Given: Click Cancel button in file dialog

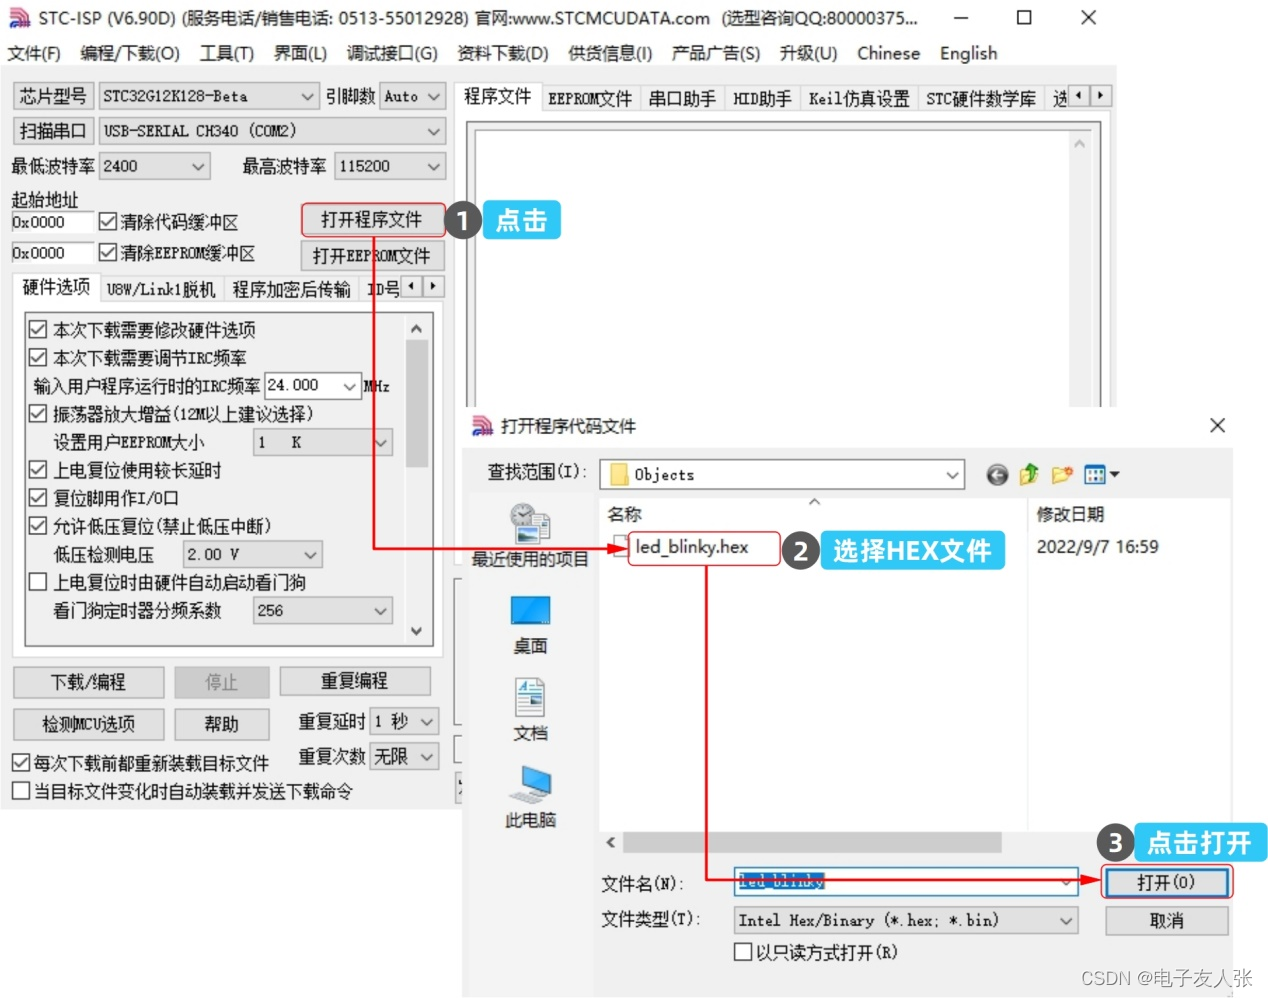Looking at the screenshot, I should click(x=1166, y=921).
